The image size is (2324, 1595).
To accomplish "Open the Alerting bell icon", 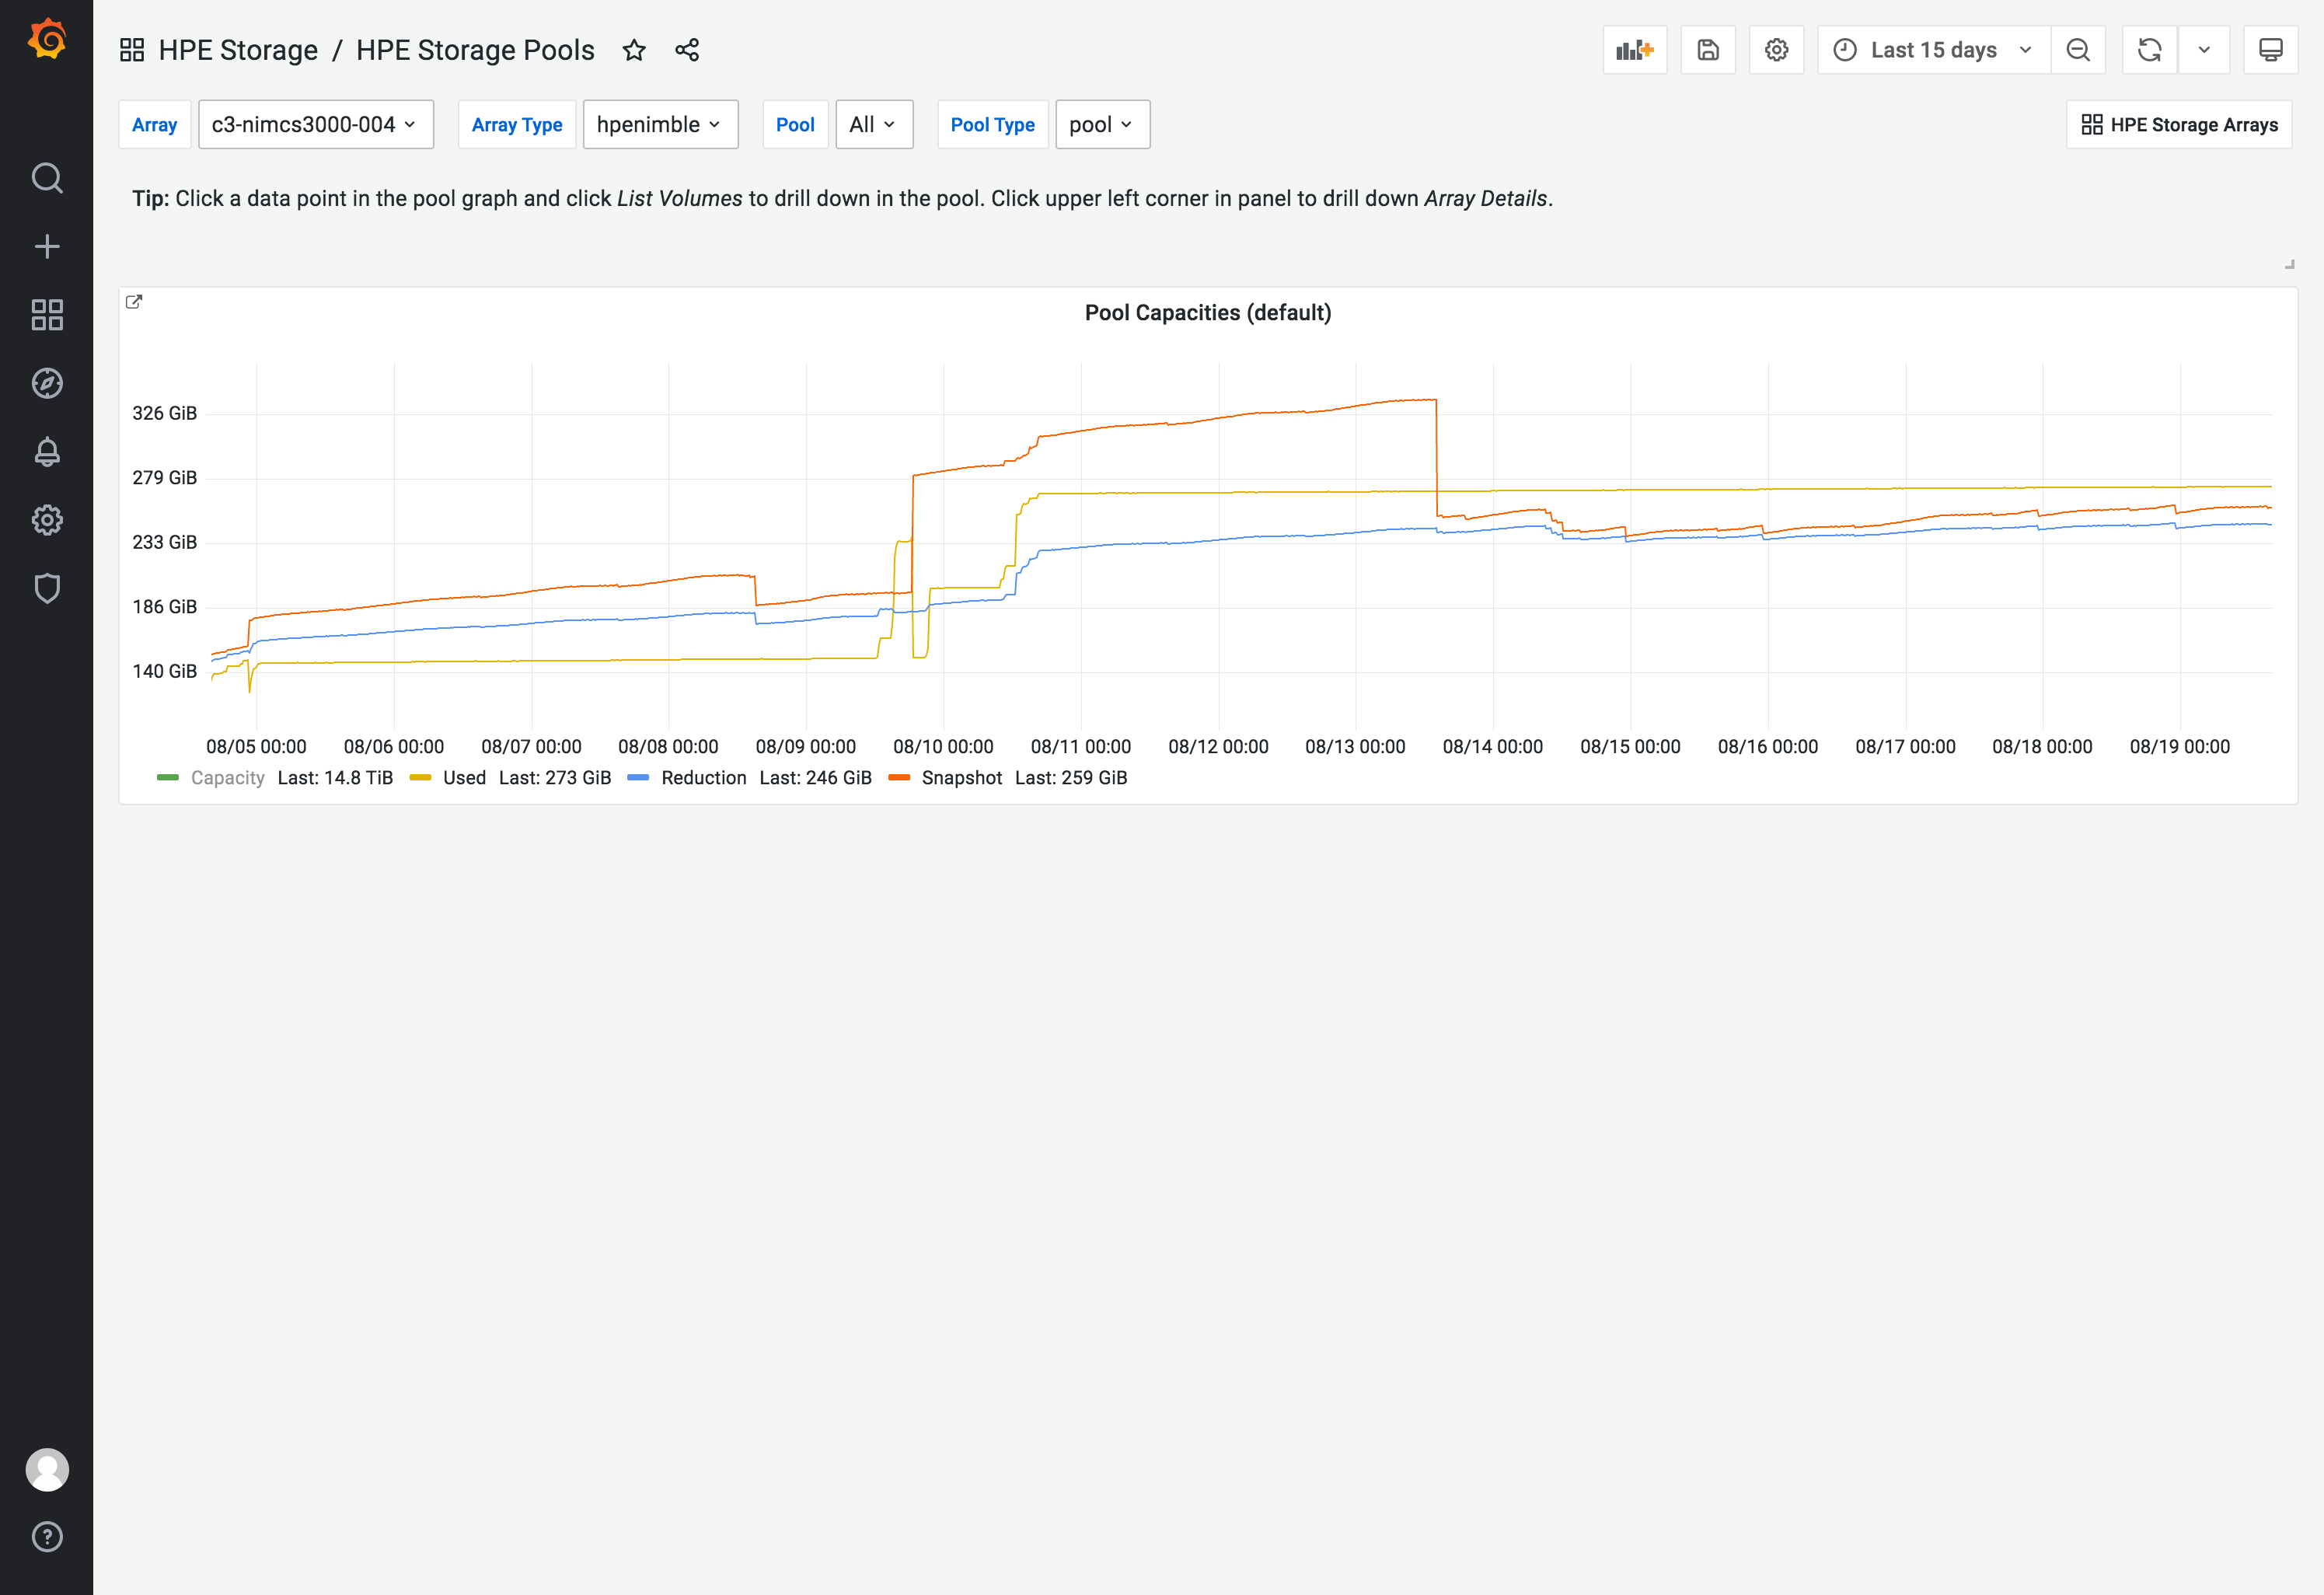I will point(47,452).
